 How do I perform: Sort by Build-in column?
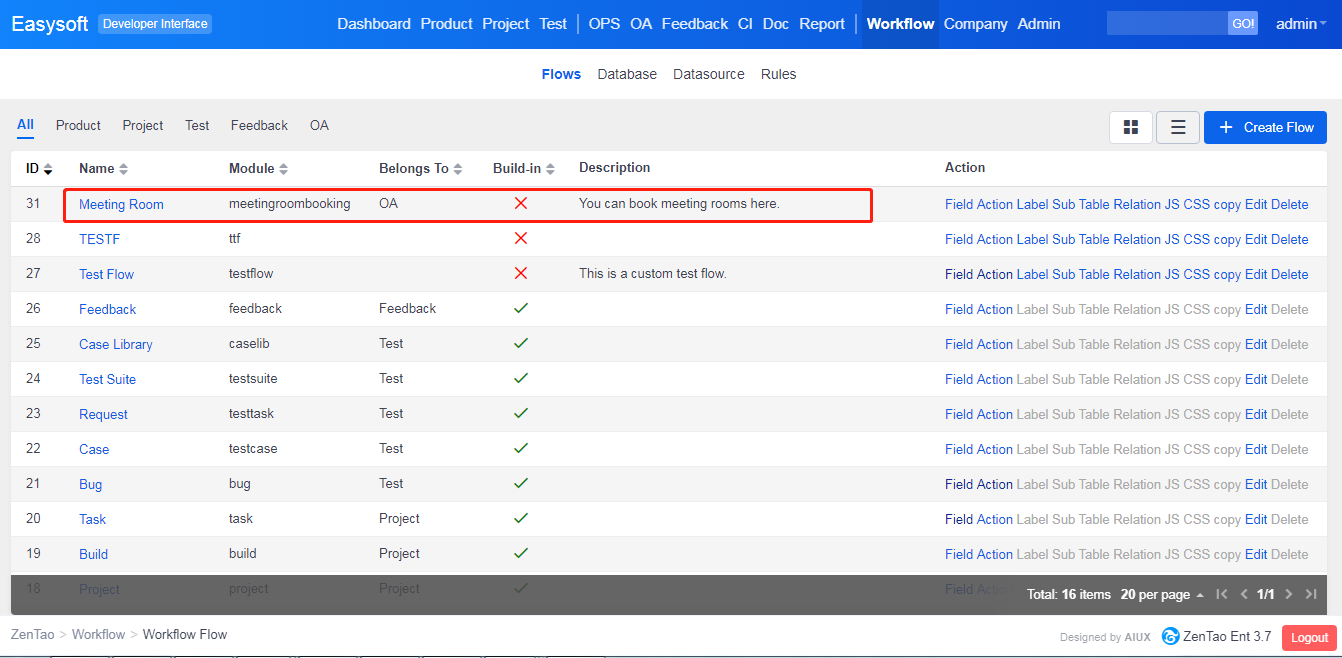[x=523, y=169]
